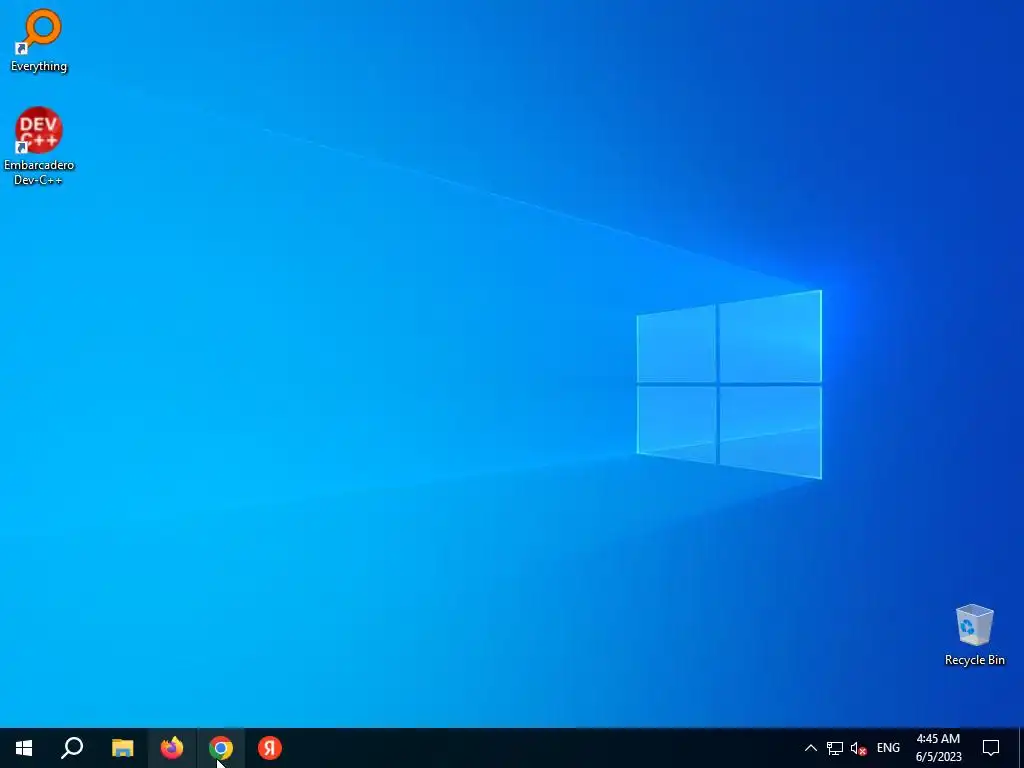Select the Everything desktop shortcut
1024x768 pixels.
(39, 40)
